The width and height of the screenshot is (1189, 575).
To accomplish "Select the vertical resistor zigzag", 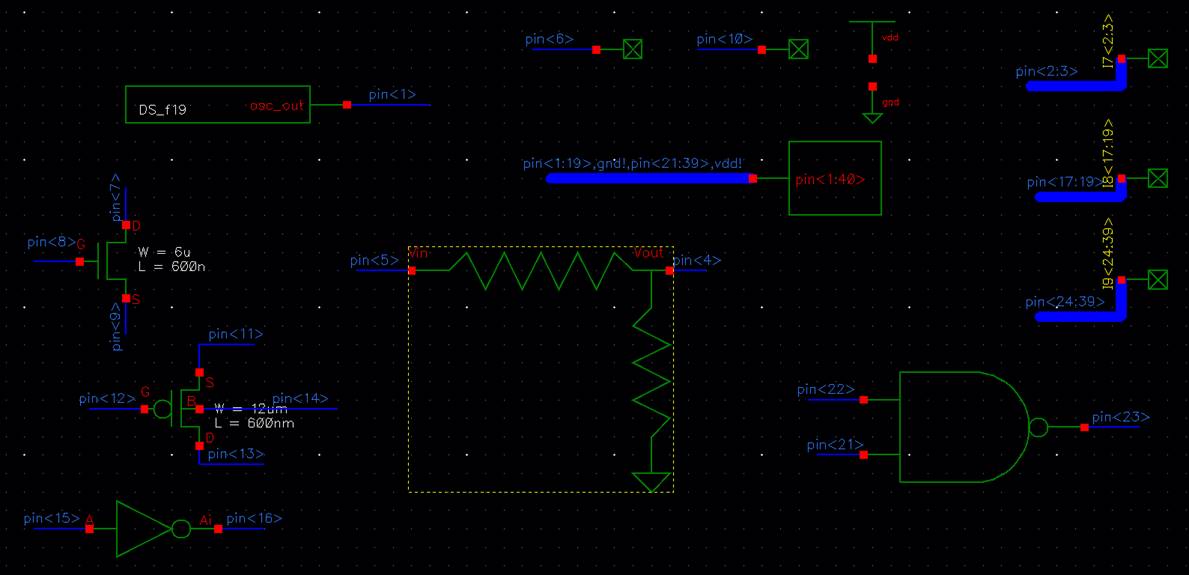I will click(653, 372).
